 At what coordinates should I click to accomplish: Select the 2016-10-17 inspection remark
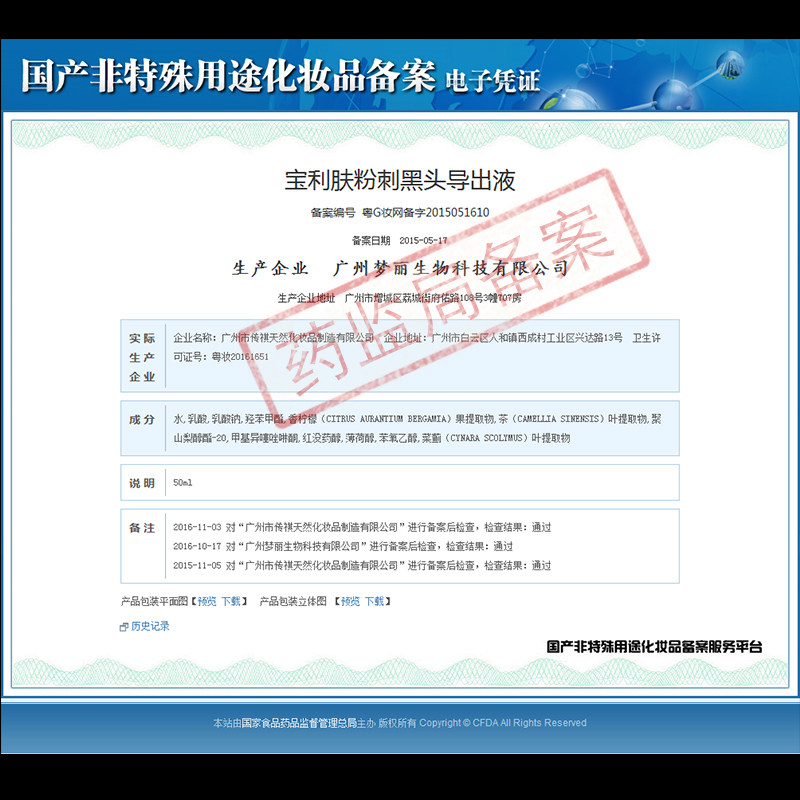pyautogui.click(x=343, y=546)
